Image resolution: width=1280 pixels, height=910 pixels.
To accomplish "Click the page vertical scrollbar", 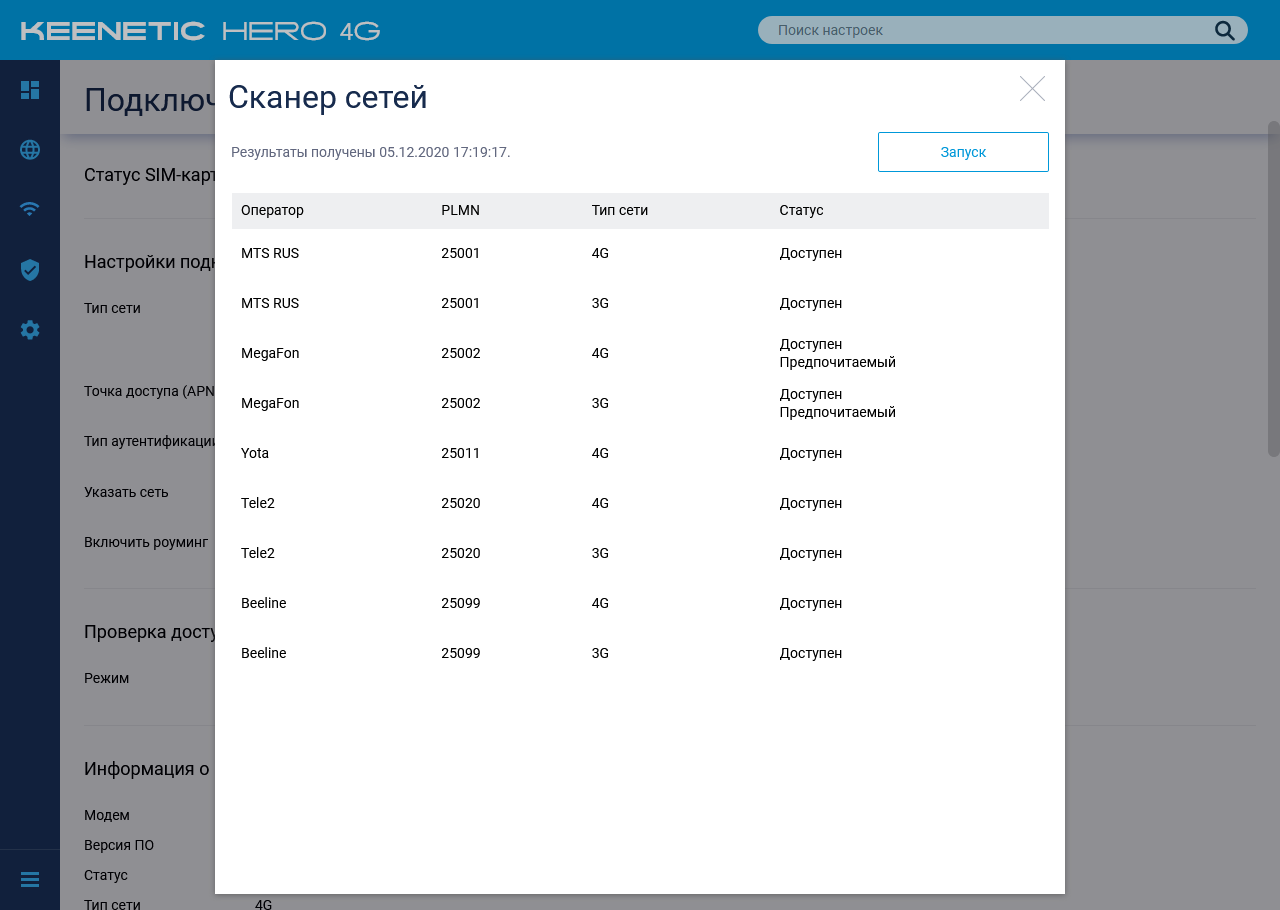I will [x=1274, y=290].
